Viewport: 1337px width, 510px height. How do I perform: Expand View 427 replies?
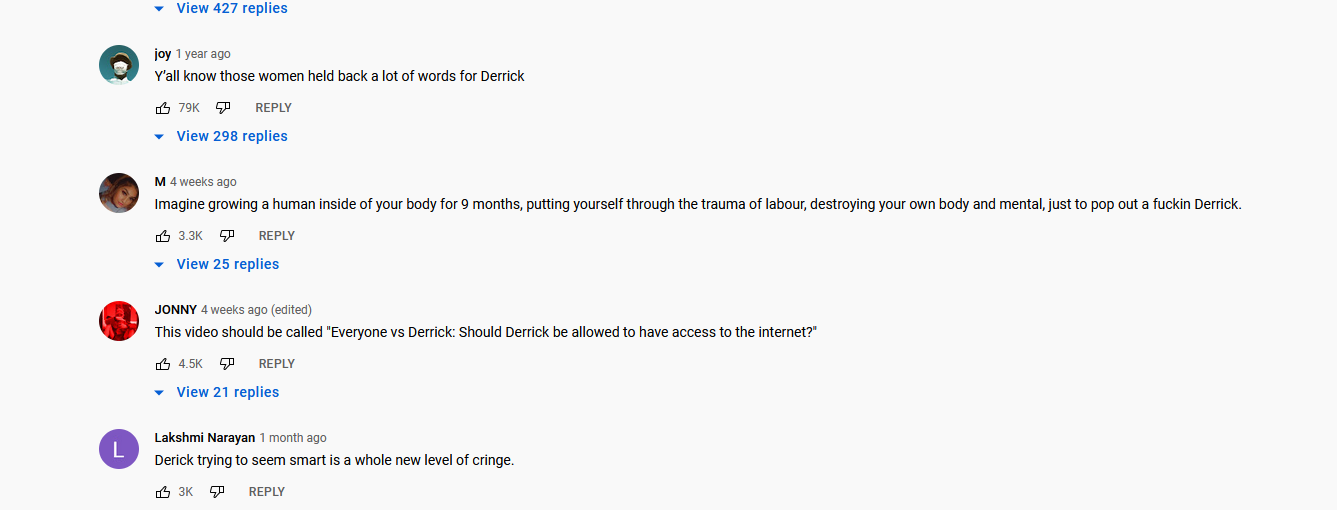(x=221, y=8)
